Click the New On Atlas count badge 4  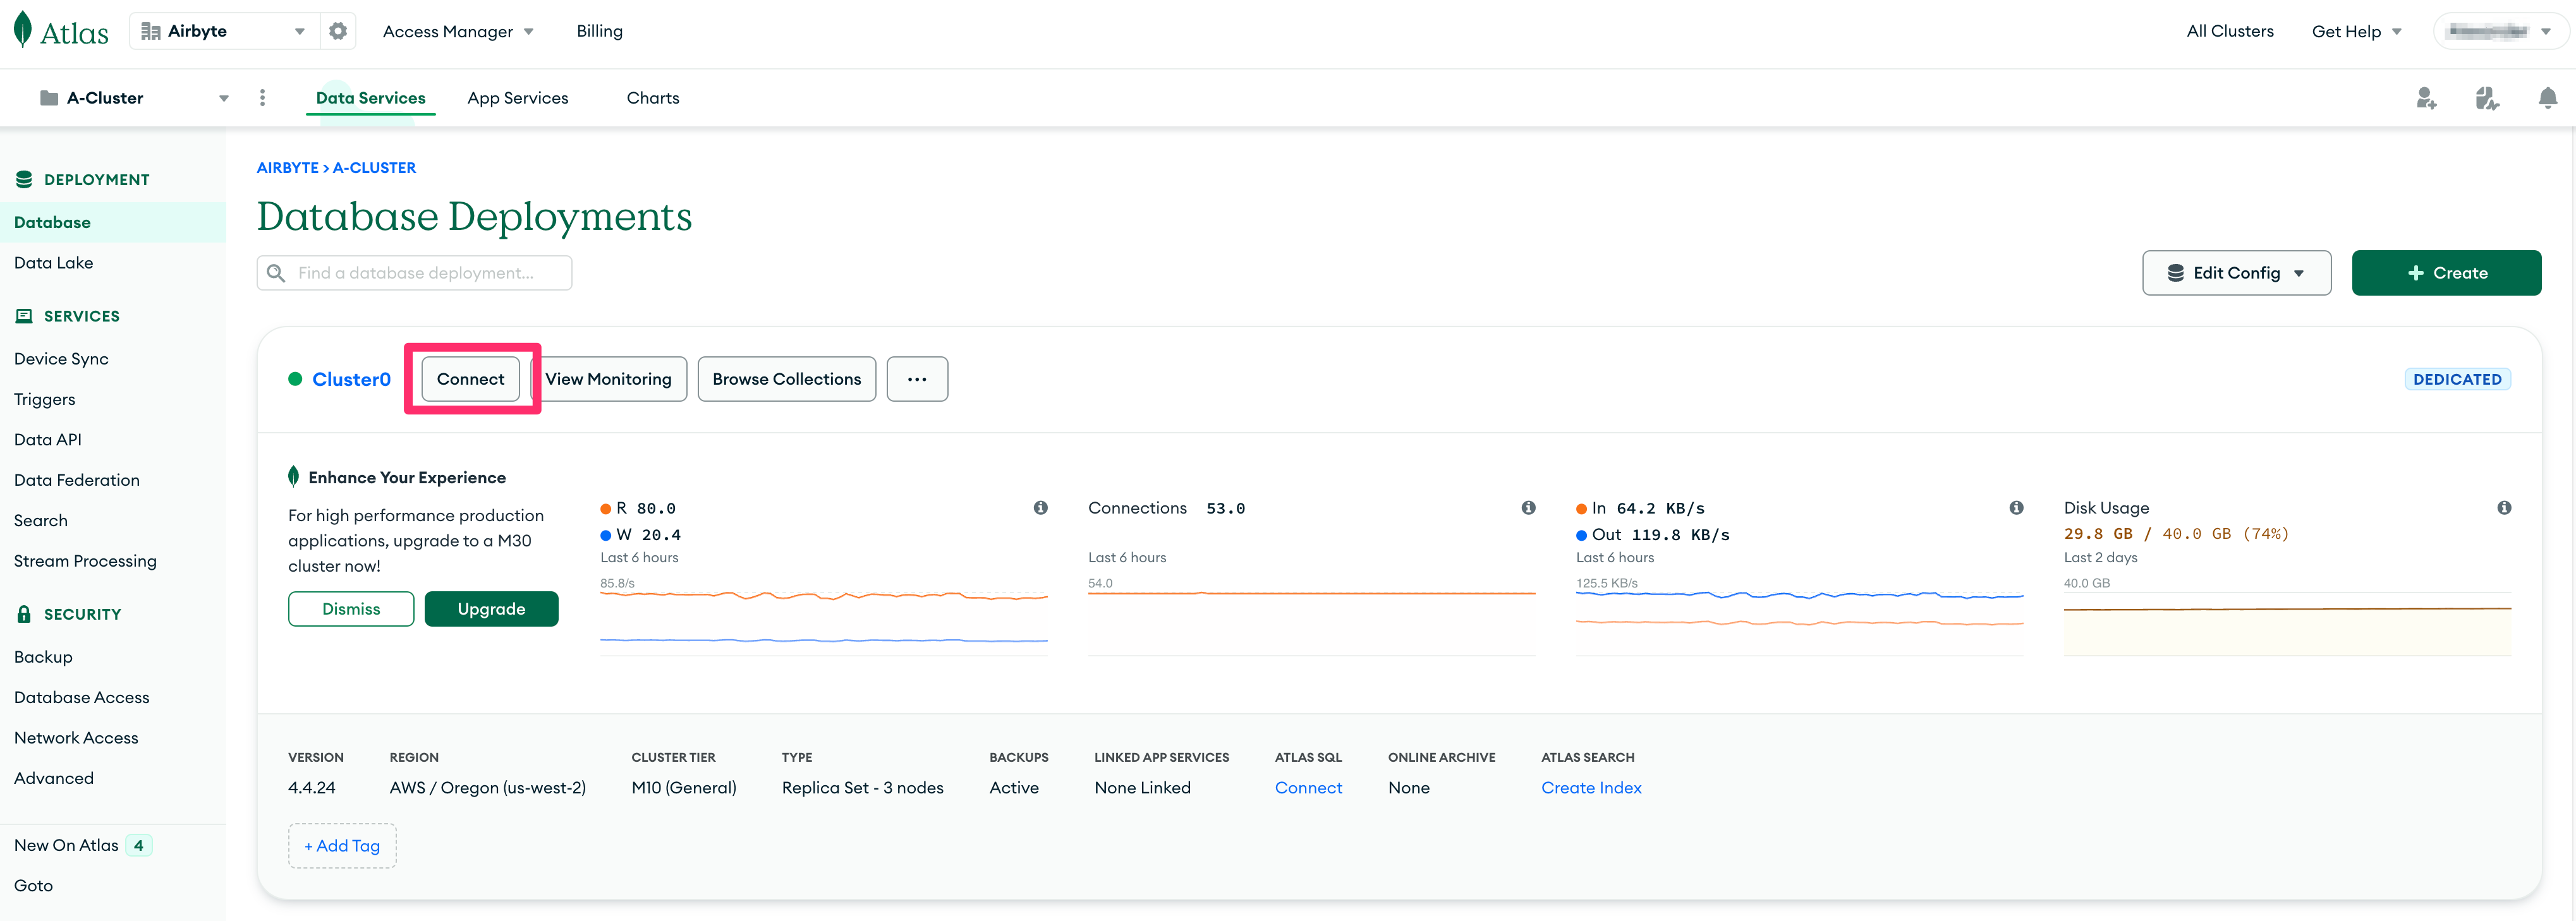138,845
